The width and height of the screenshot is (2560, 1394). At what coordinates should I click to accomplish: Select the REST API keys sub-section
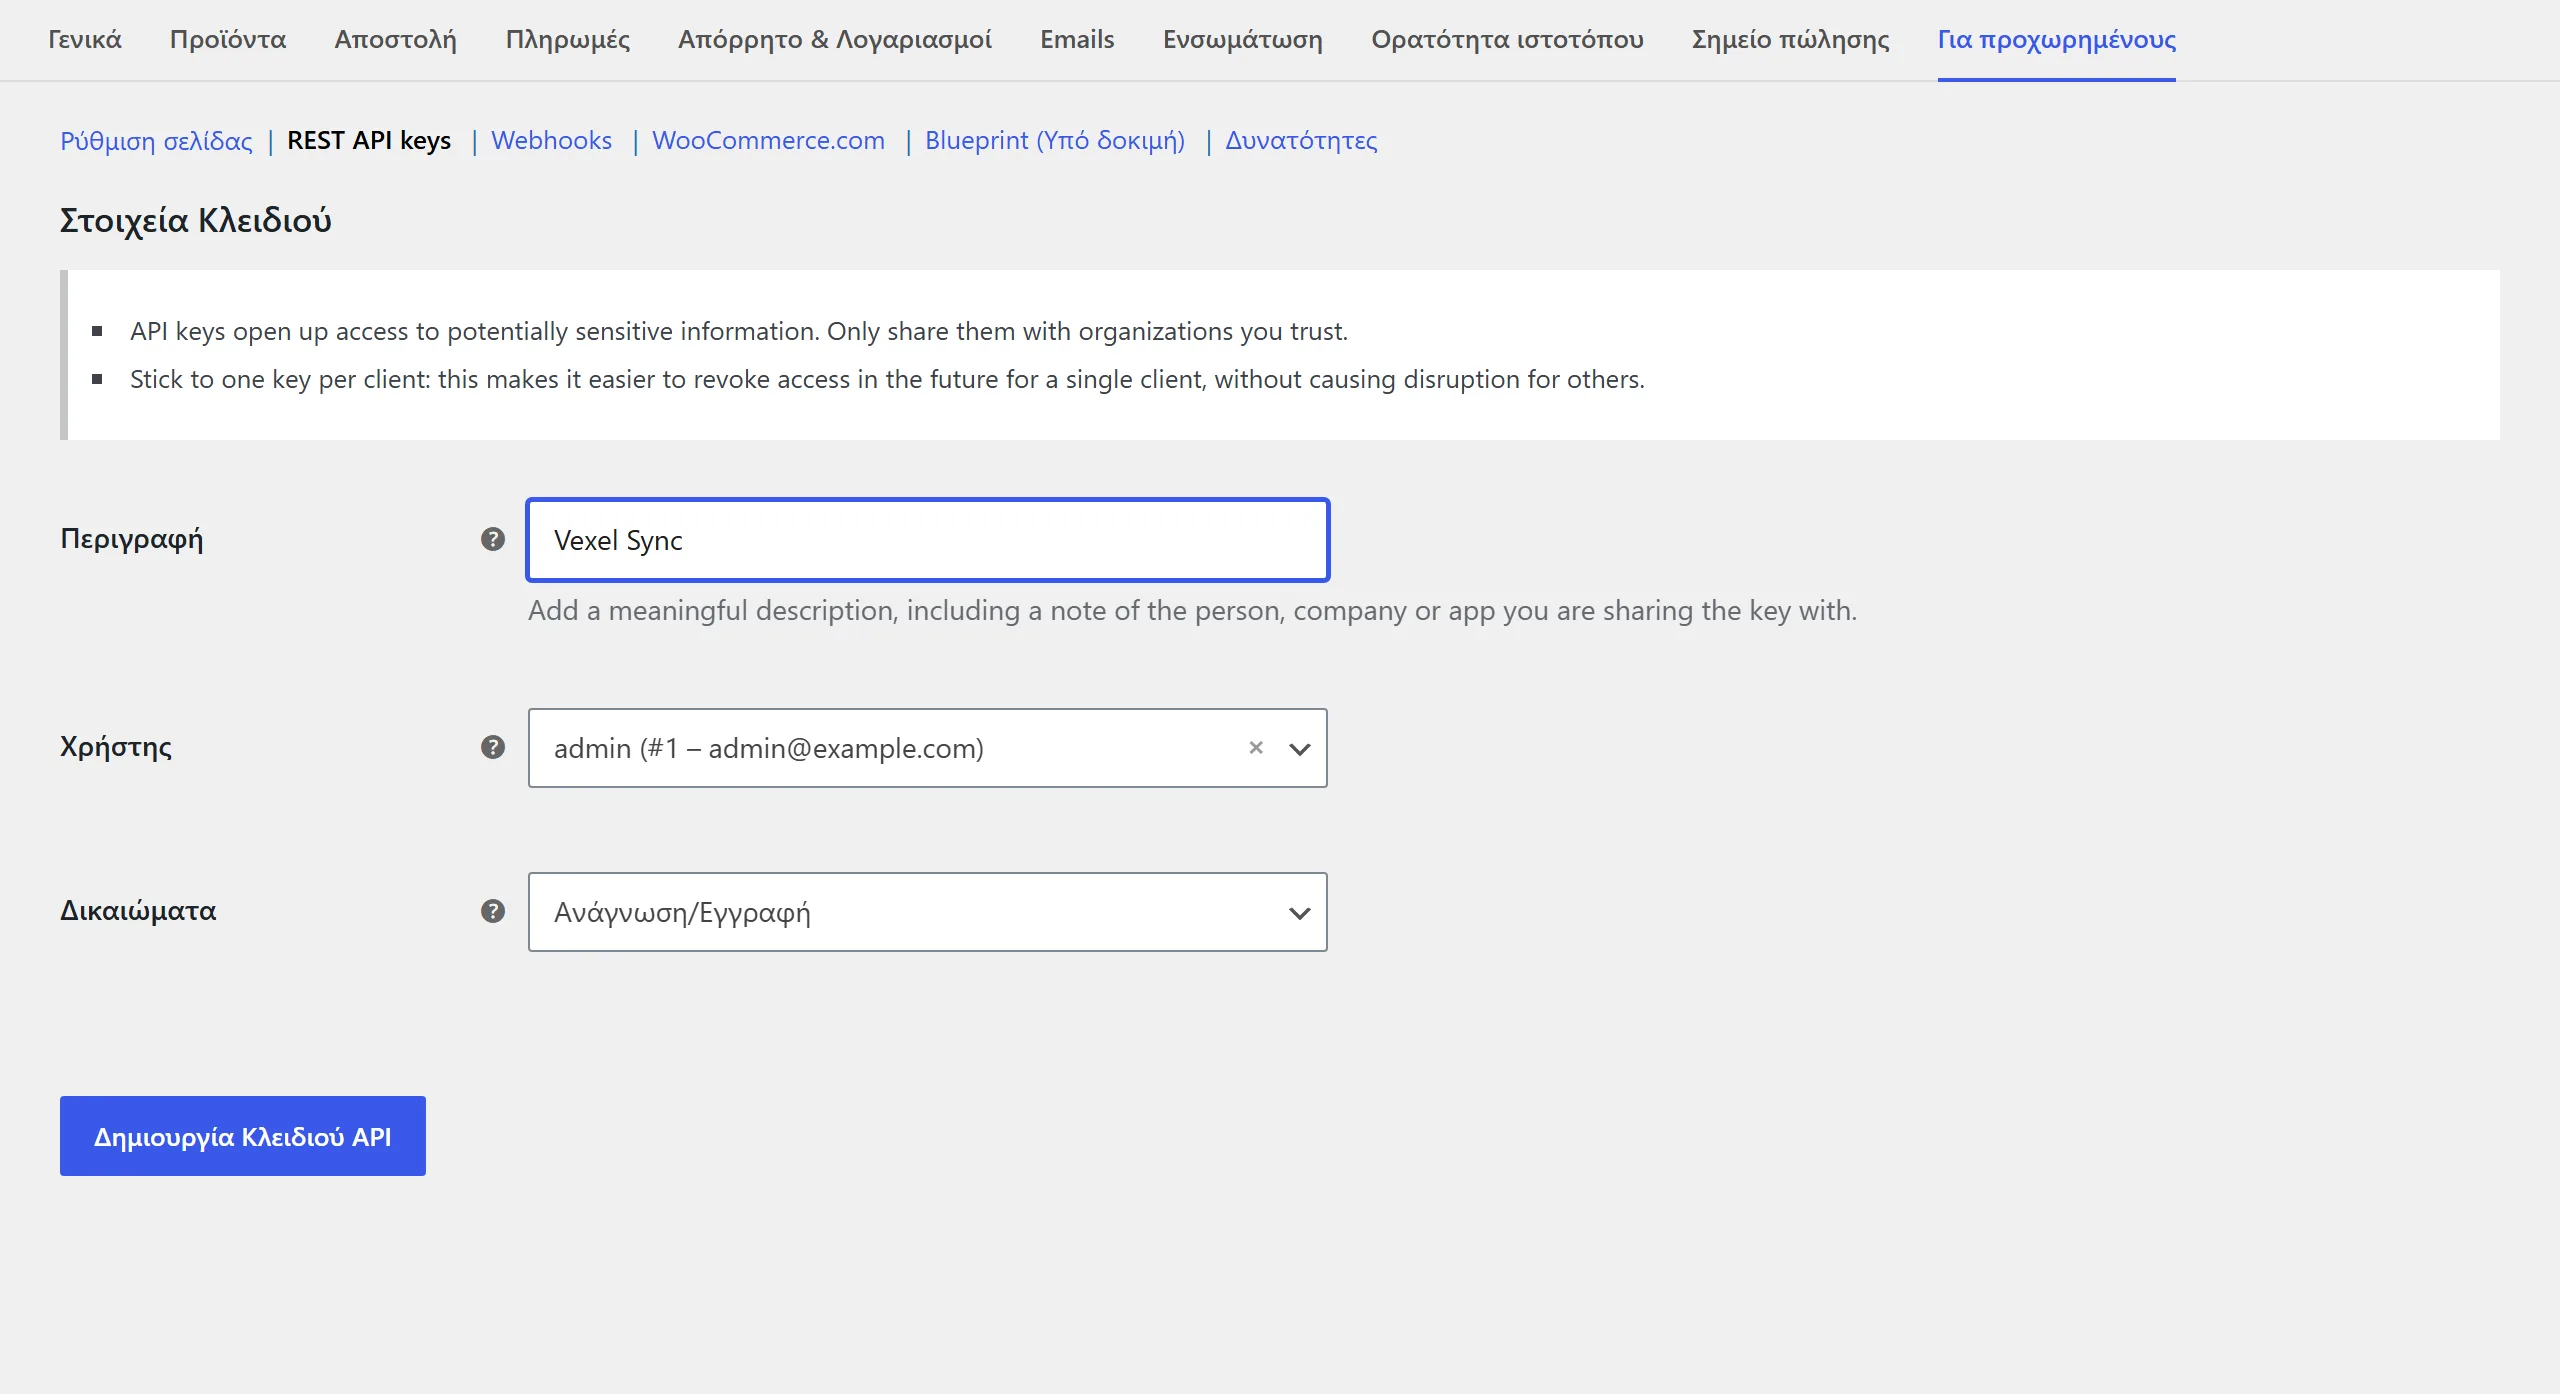(x=369, y=141)
